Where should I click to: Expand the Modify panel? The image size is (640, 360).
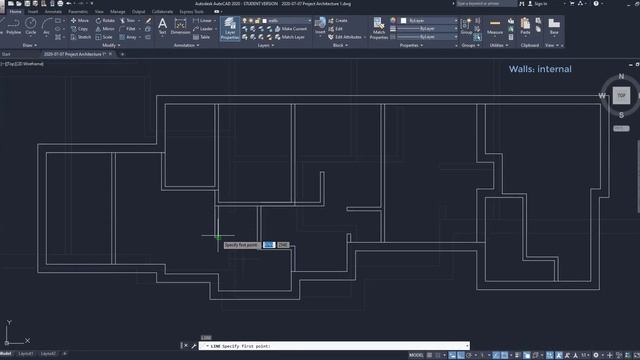coord(111,45)
